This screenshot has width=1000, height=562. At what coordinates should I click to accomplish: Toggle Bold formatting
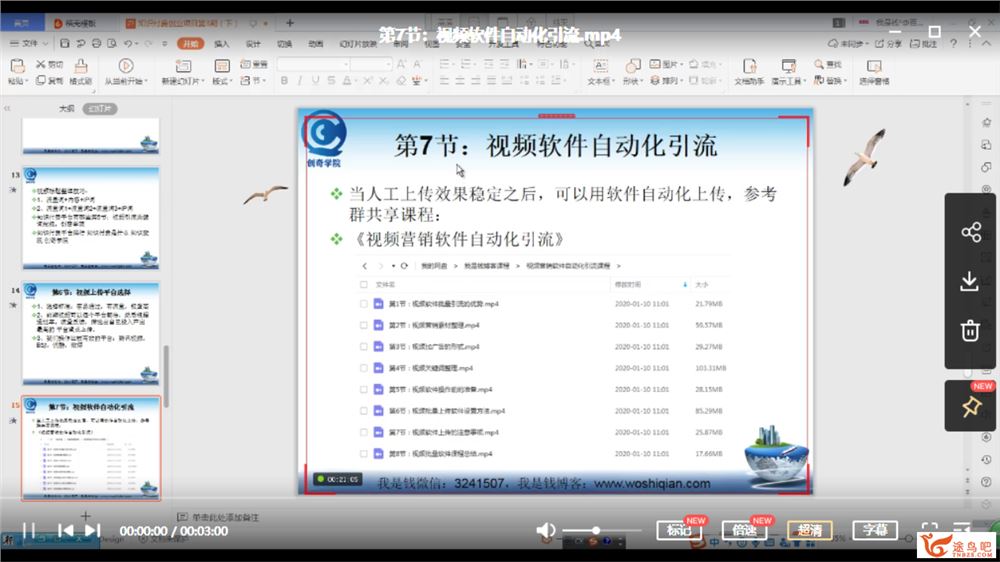click(284, 81)
